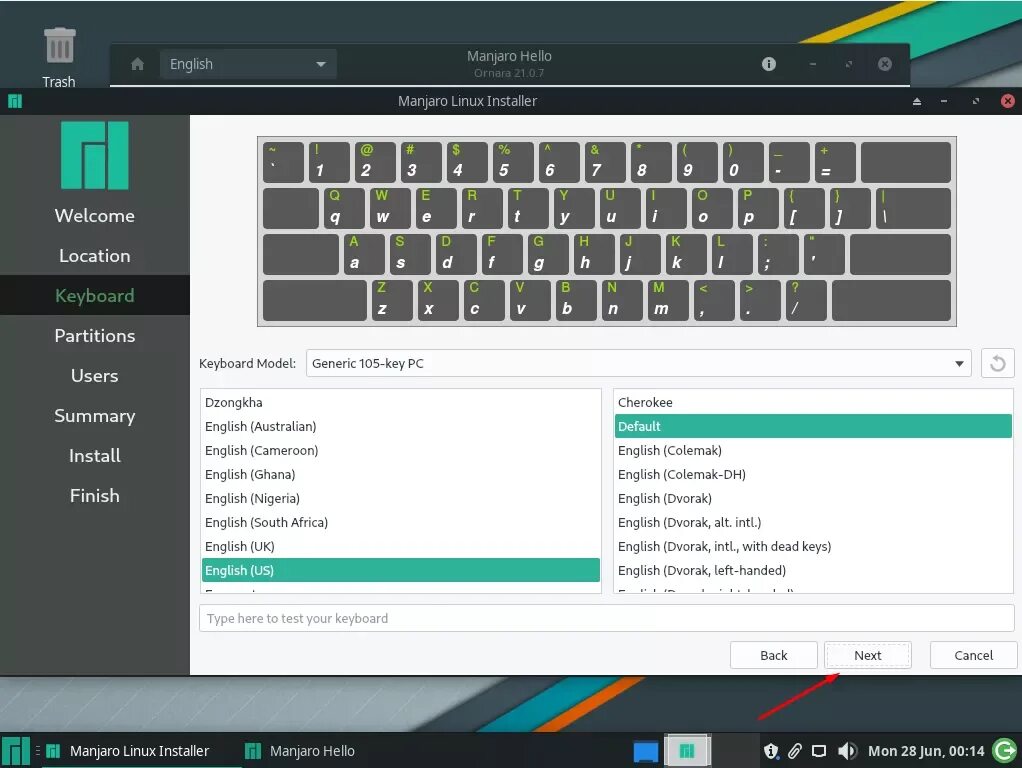Click the keep-above arrow icon in installer title bar

click(x=917, y=101)
